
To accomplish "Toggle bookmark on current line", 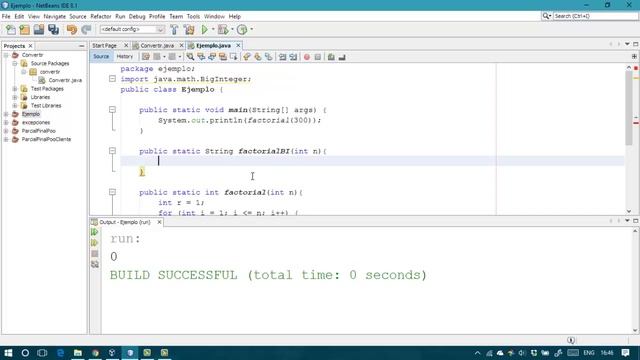I will tap(269, 57).
